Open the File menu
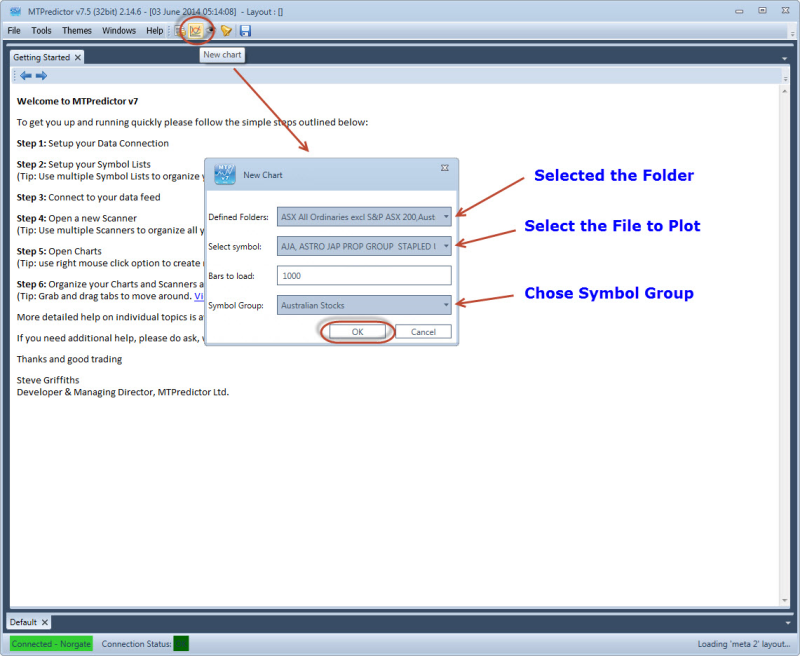 coord(14,31)
